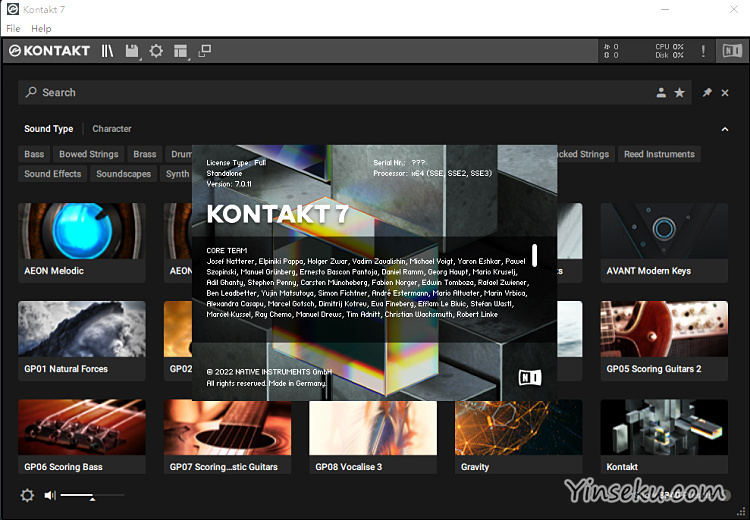Viewport: 750px width, 520px height.
Task: Click the minimize view icon
Action: pyautogui.click(x=205, y=51)
